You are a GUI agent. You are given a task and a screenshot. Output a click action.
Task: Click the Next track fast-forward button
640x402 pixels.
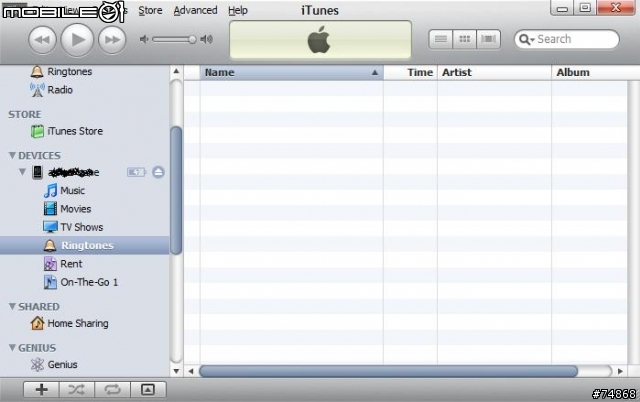point(112,40)
